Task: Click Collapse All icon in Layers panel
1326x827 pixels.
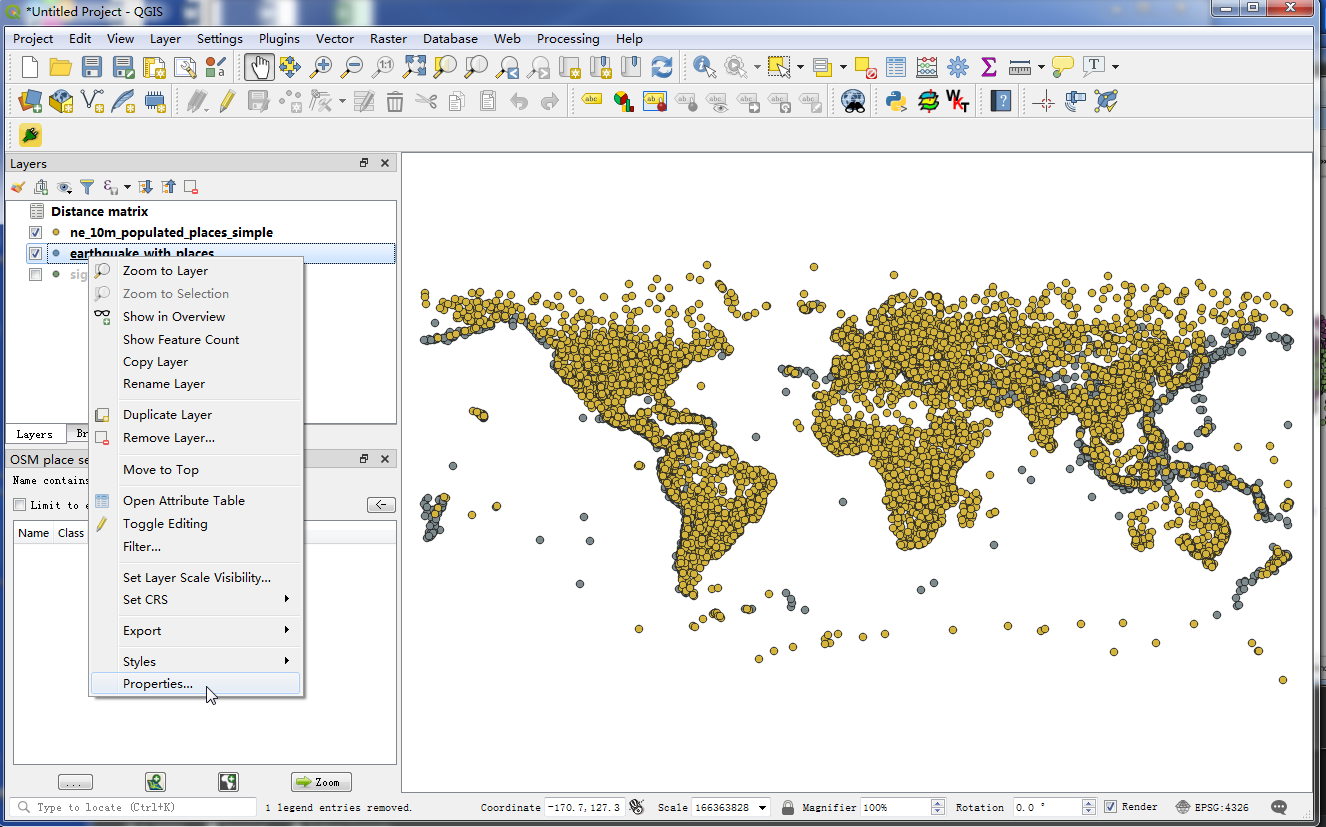Action: 168,187
